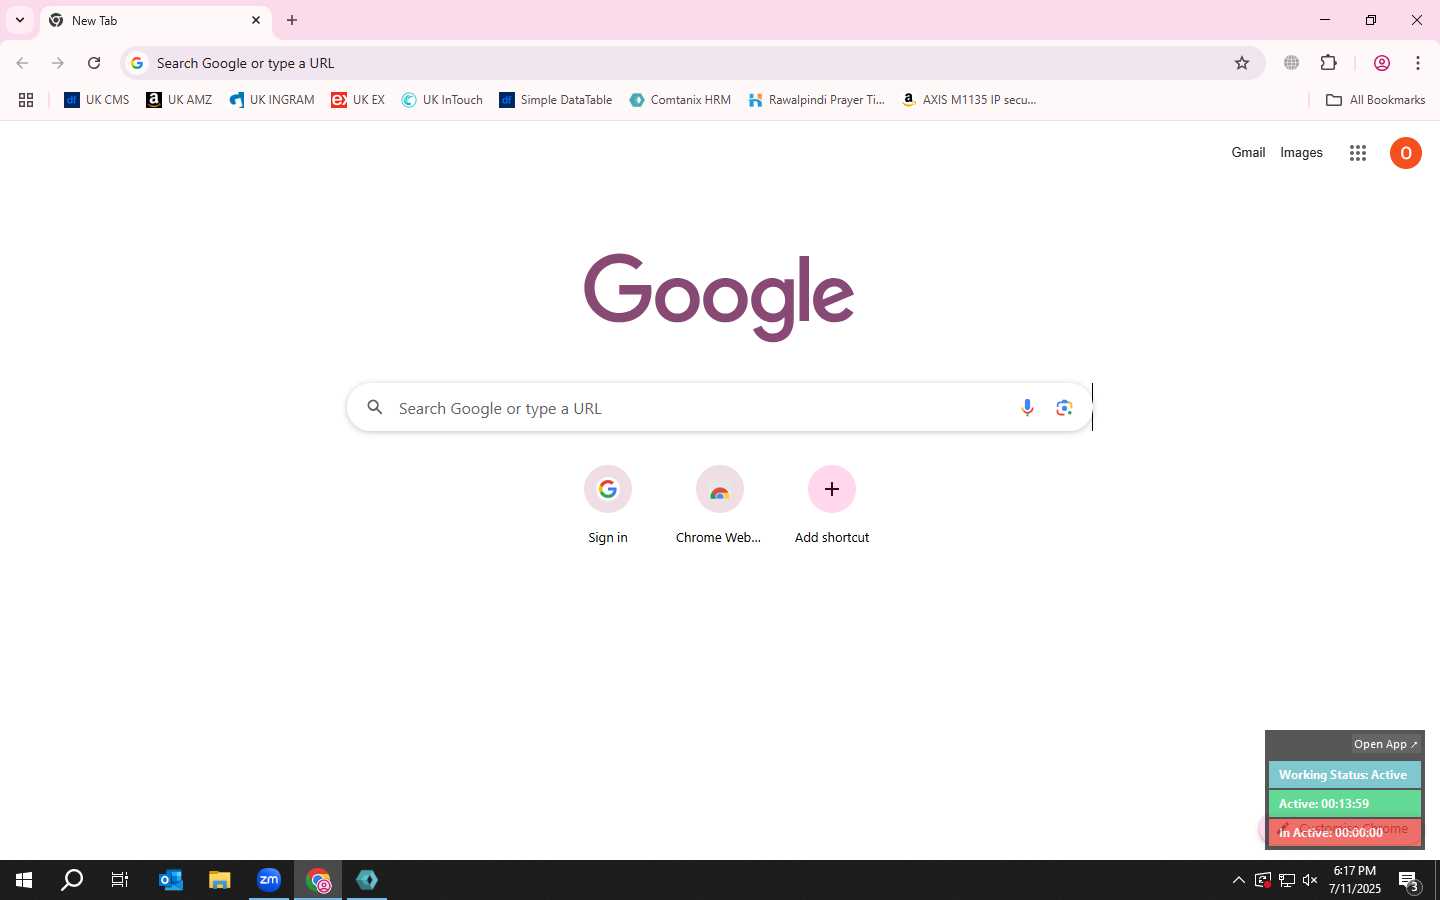The image size is (1440, 900).
Task: Reload the current page
Action: [x=94, y=63]
